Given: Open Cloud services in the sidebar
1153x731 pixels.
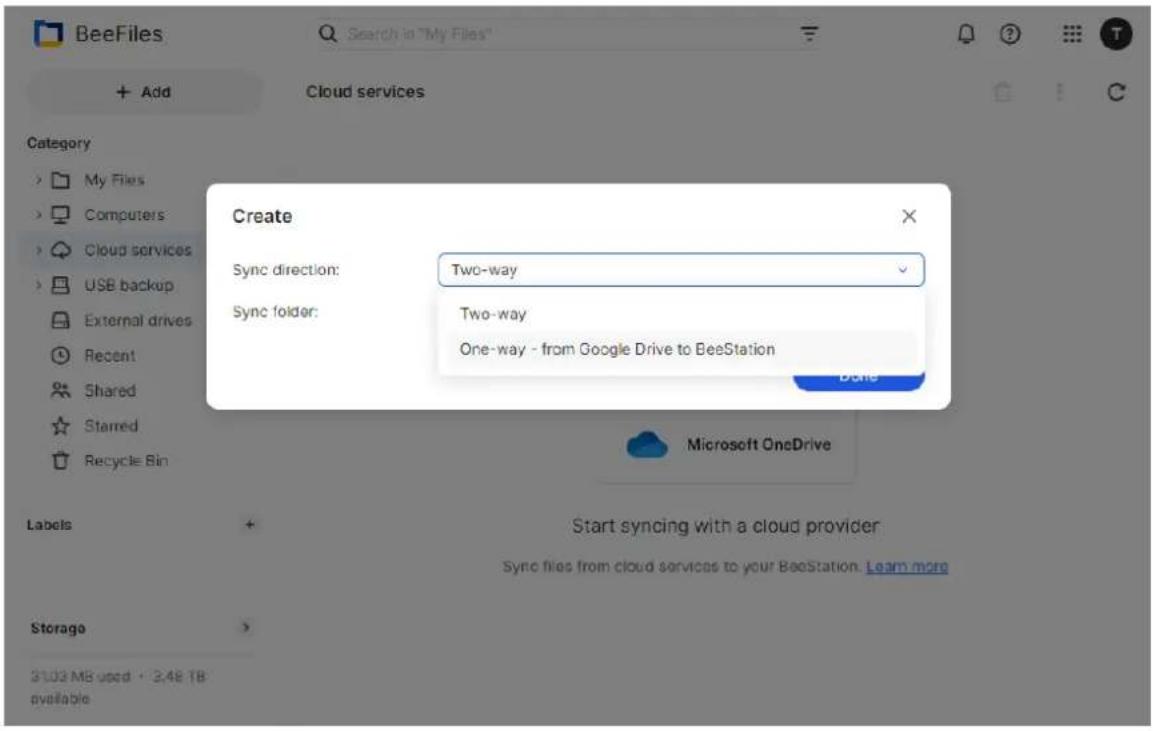Looking at the screenshot, I should pyautogui.click(x=138, y=250).
